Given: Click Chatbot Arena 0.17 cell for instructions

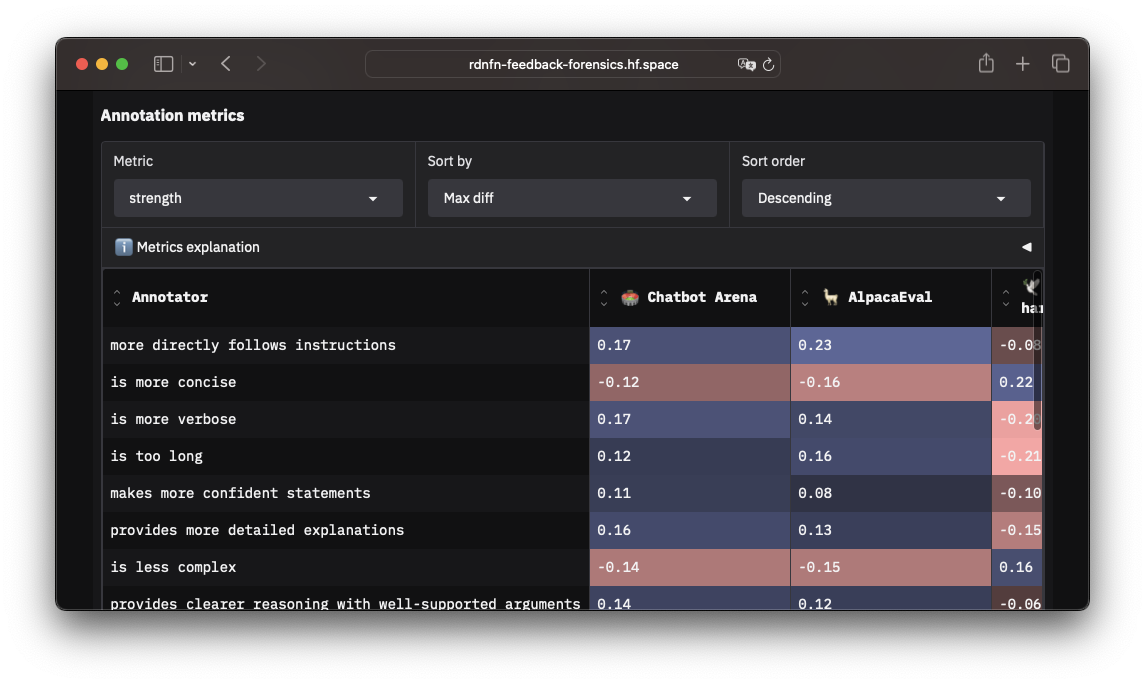Looking at the screenshot, I should click(689, 345).
